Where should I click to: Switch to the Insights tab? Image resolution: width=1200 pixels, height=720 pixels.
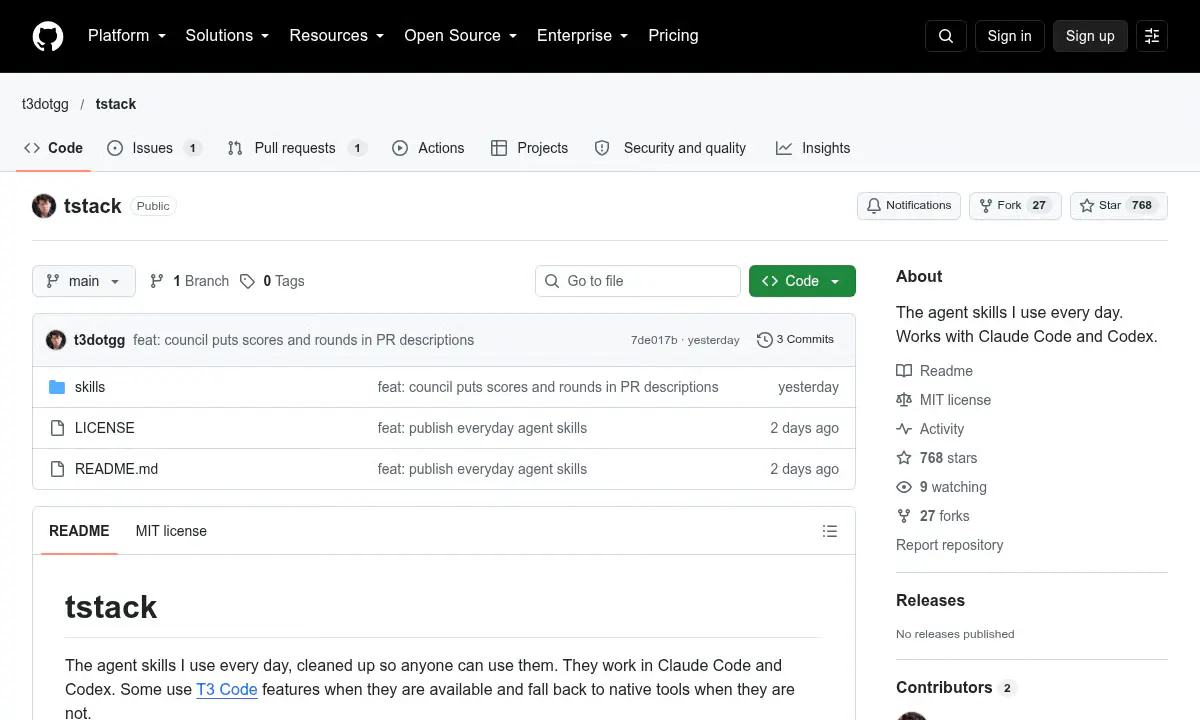point(813,148)
